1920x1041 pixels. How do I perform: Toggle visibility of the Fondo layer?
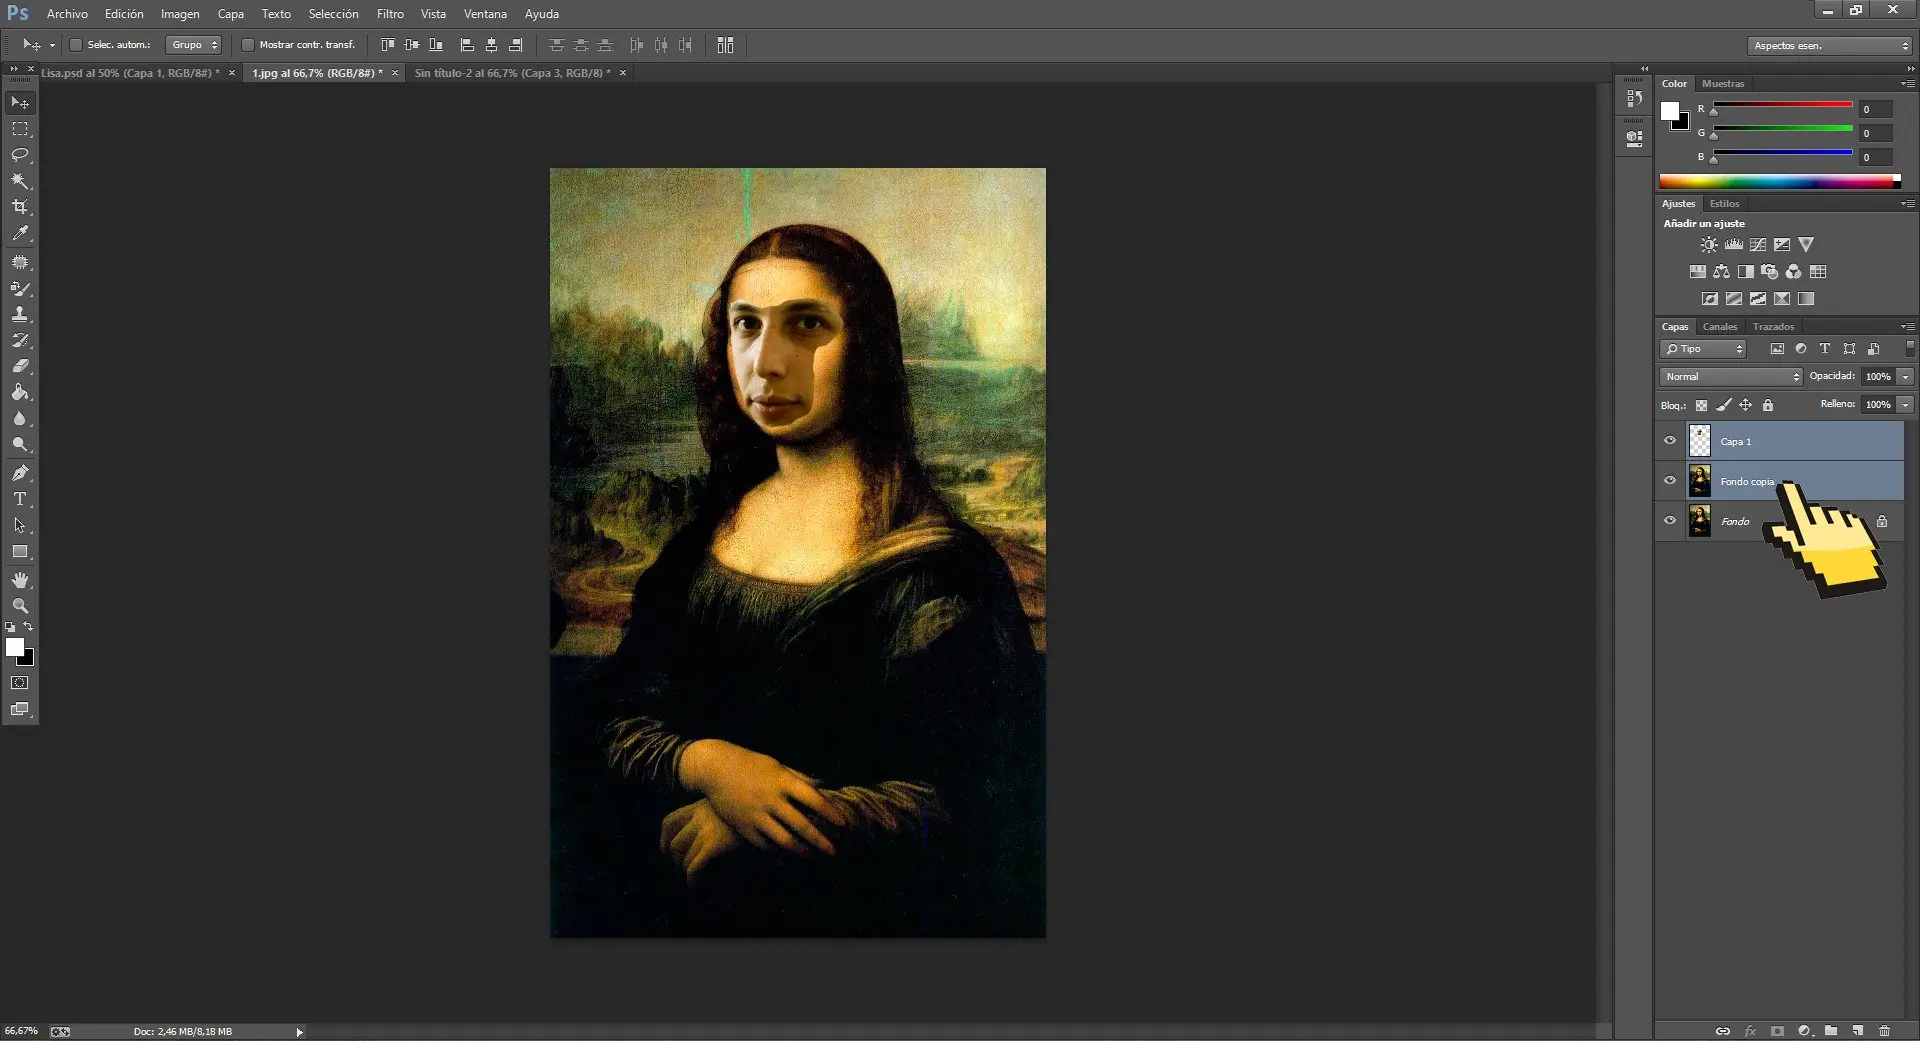pyautogui.click(x=1669, y=521)
